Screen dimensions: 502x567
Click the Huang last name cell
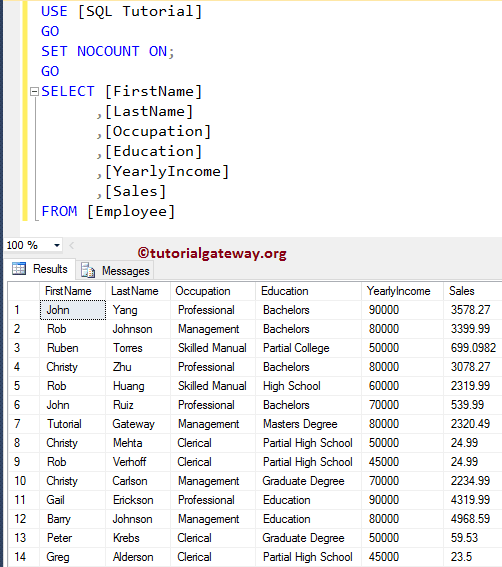click(x=138, y=386)
